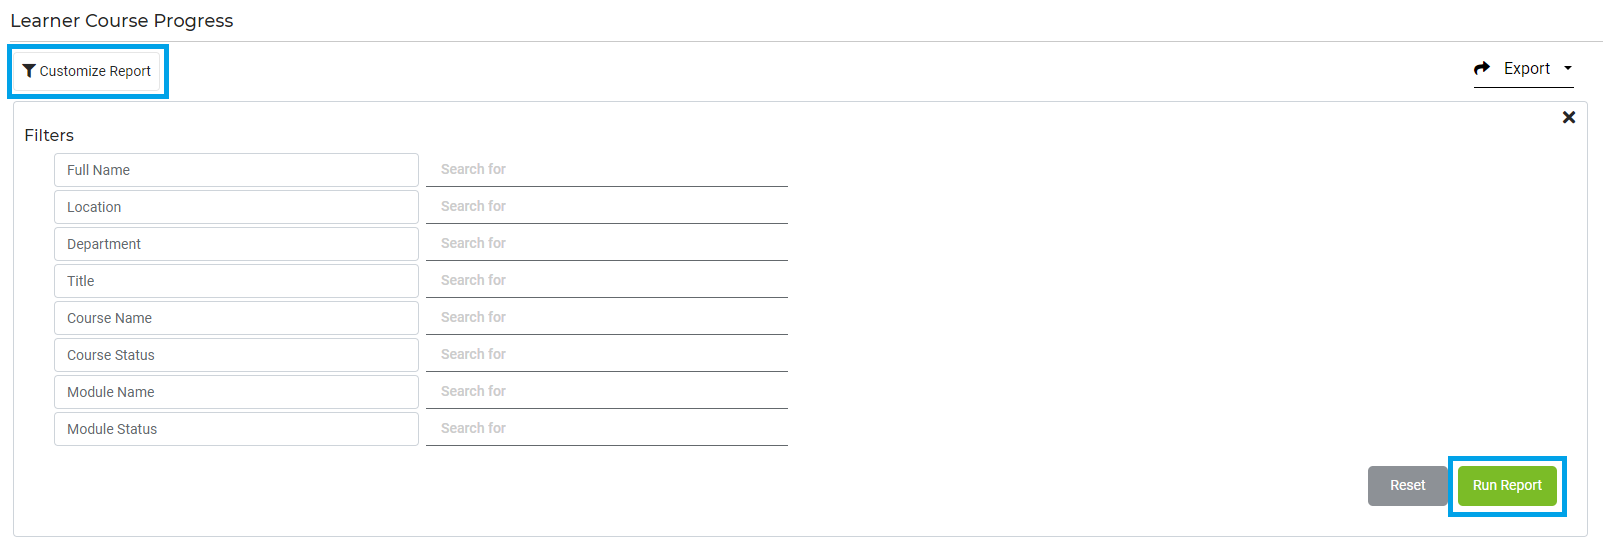Screen dimensions: 1606x542
Task: Select the Title filter field
Action: click(236, 281)
